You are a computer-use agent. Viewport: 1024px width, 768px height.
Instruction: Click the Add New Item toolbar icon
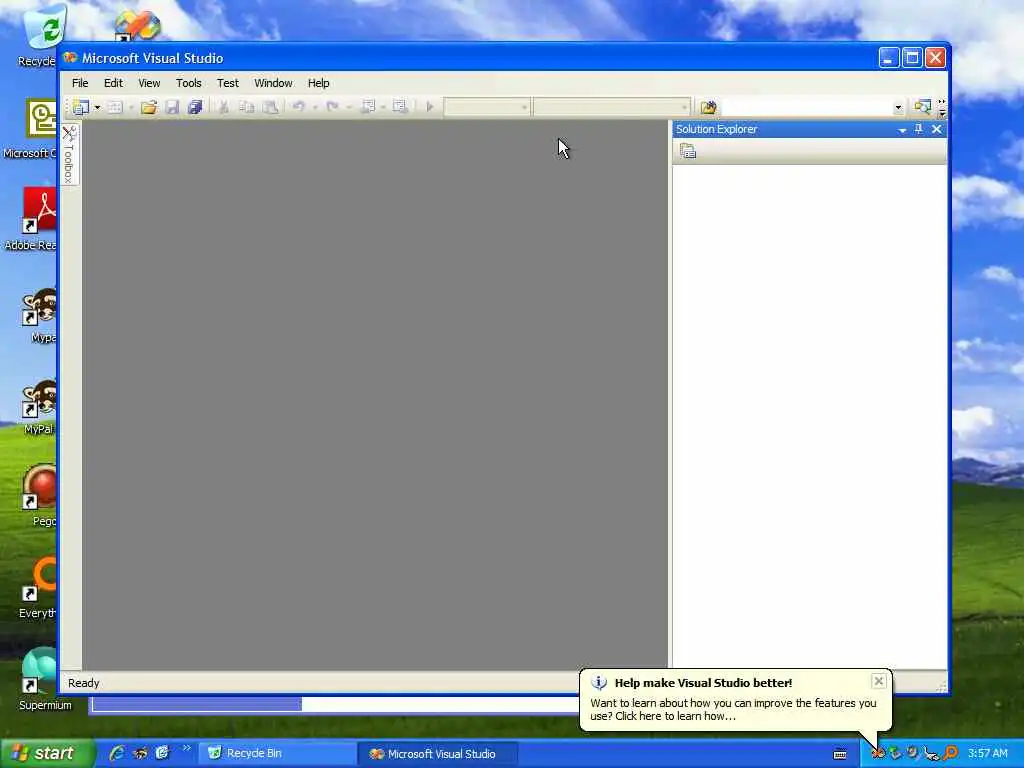click(x=115, y=107)
